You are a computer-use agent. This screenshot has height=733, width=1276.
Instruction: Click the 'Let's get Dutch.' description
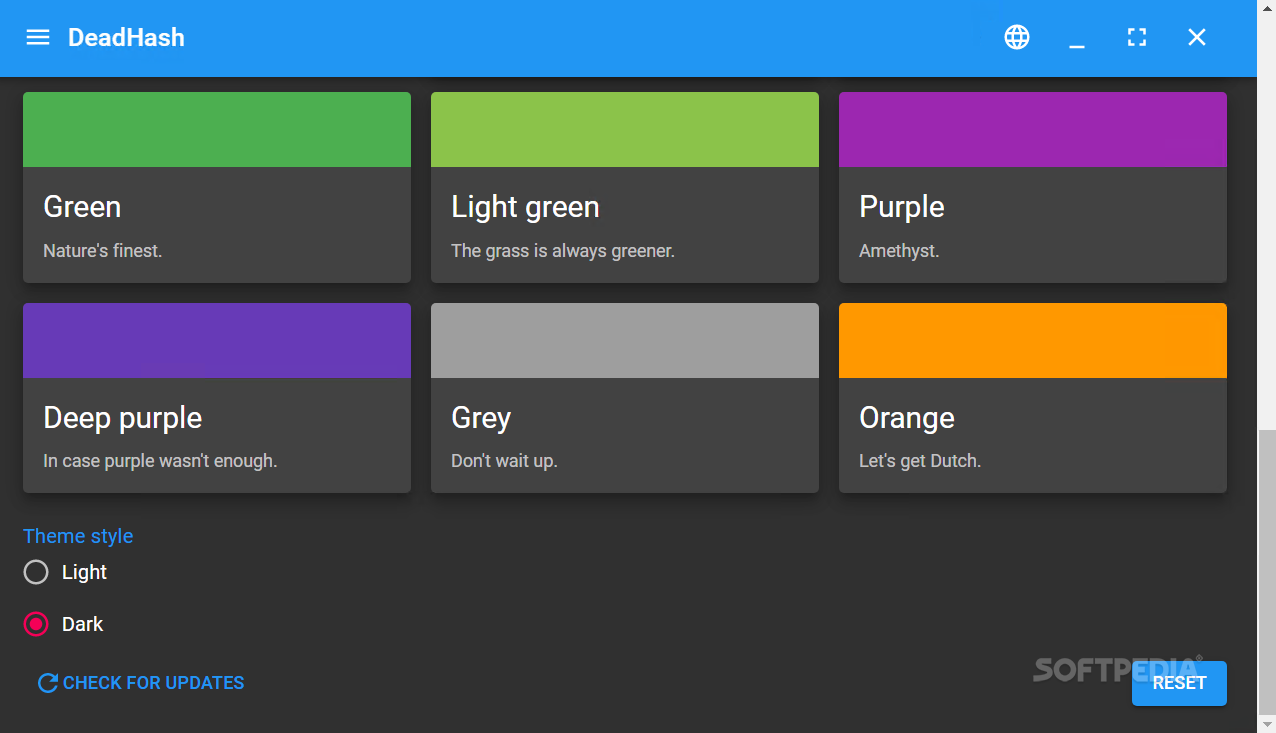pos(920,461)
